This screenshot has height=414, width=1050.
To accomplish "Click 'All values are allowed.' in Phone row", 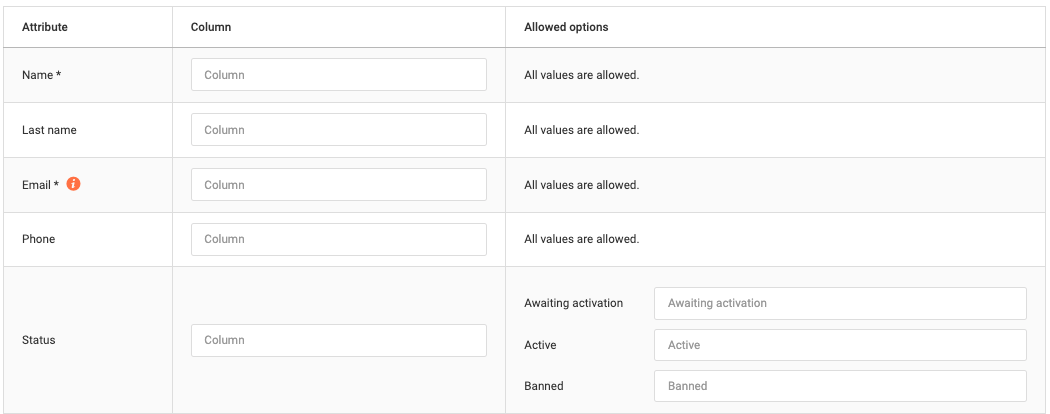I will pyautogui.click(x=582, y=239).
